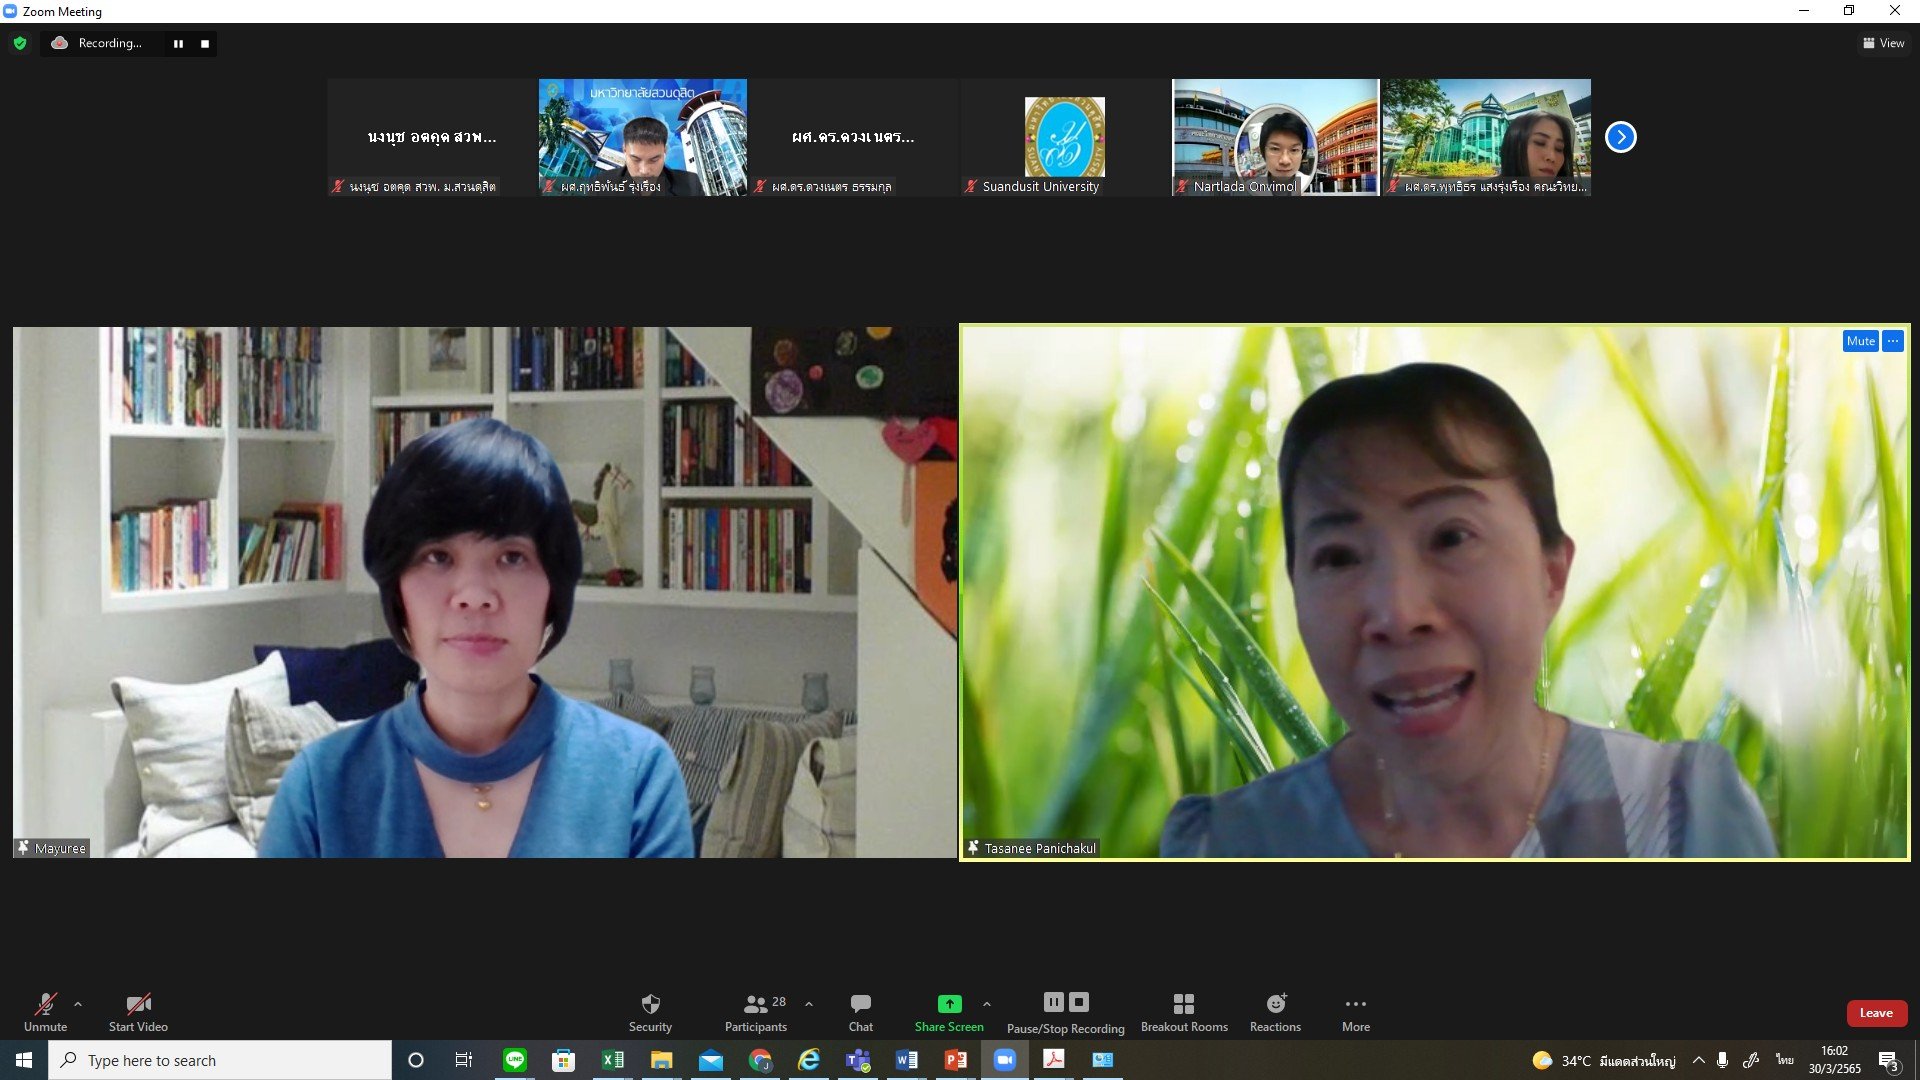Toggle Start Video camera
Viewport: 1920px width, 1080px height.
(138, 1004)
